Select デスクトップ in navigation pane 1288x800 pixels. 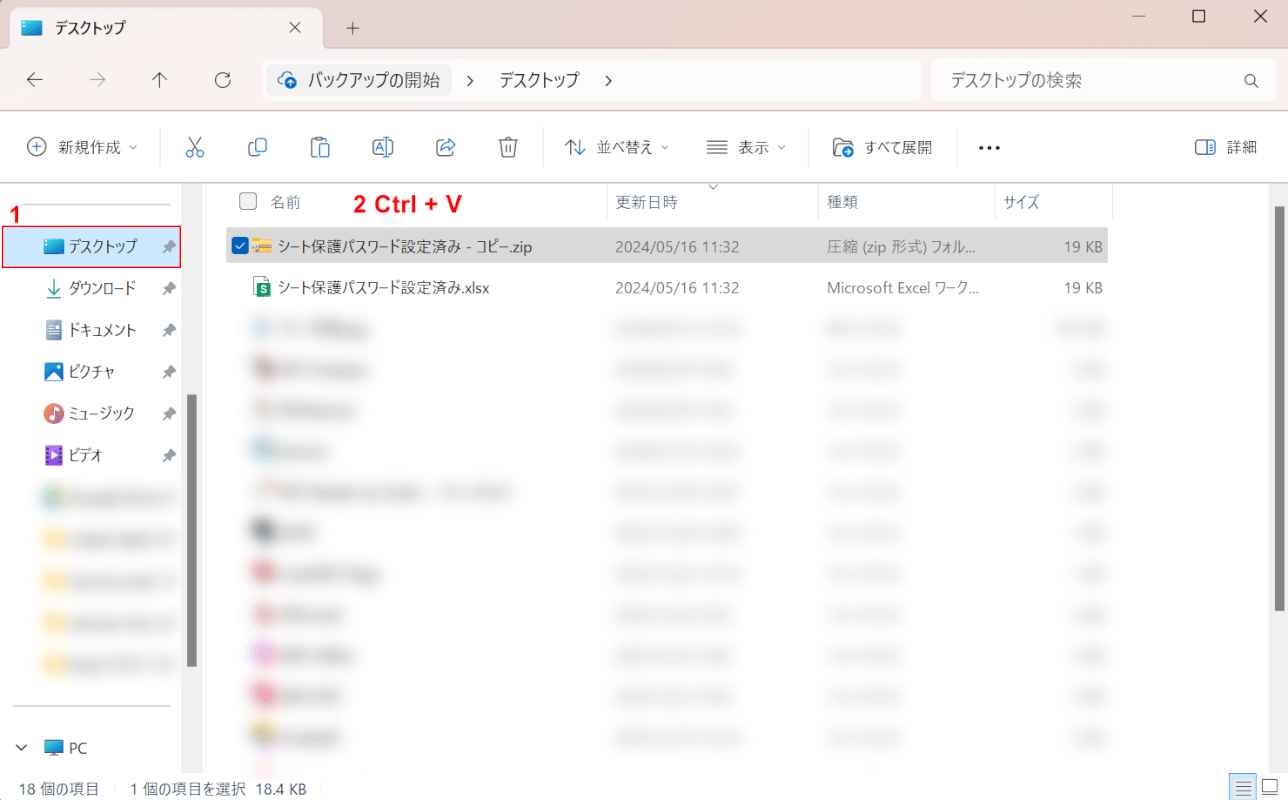pos(92,246)
